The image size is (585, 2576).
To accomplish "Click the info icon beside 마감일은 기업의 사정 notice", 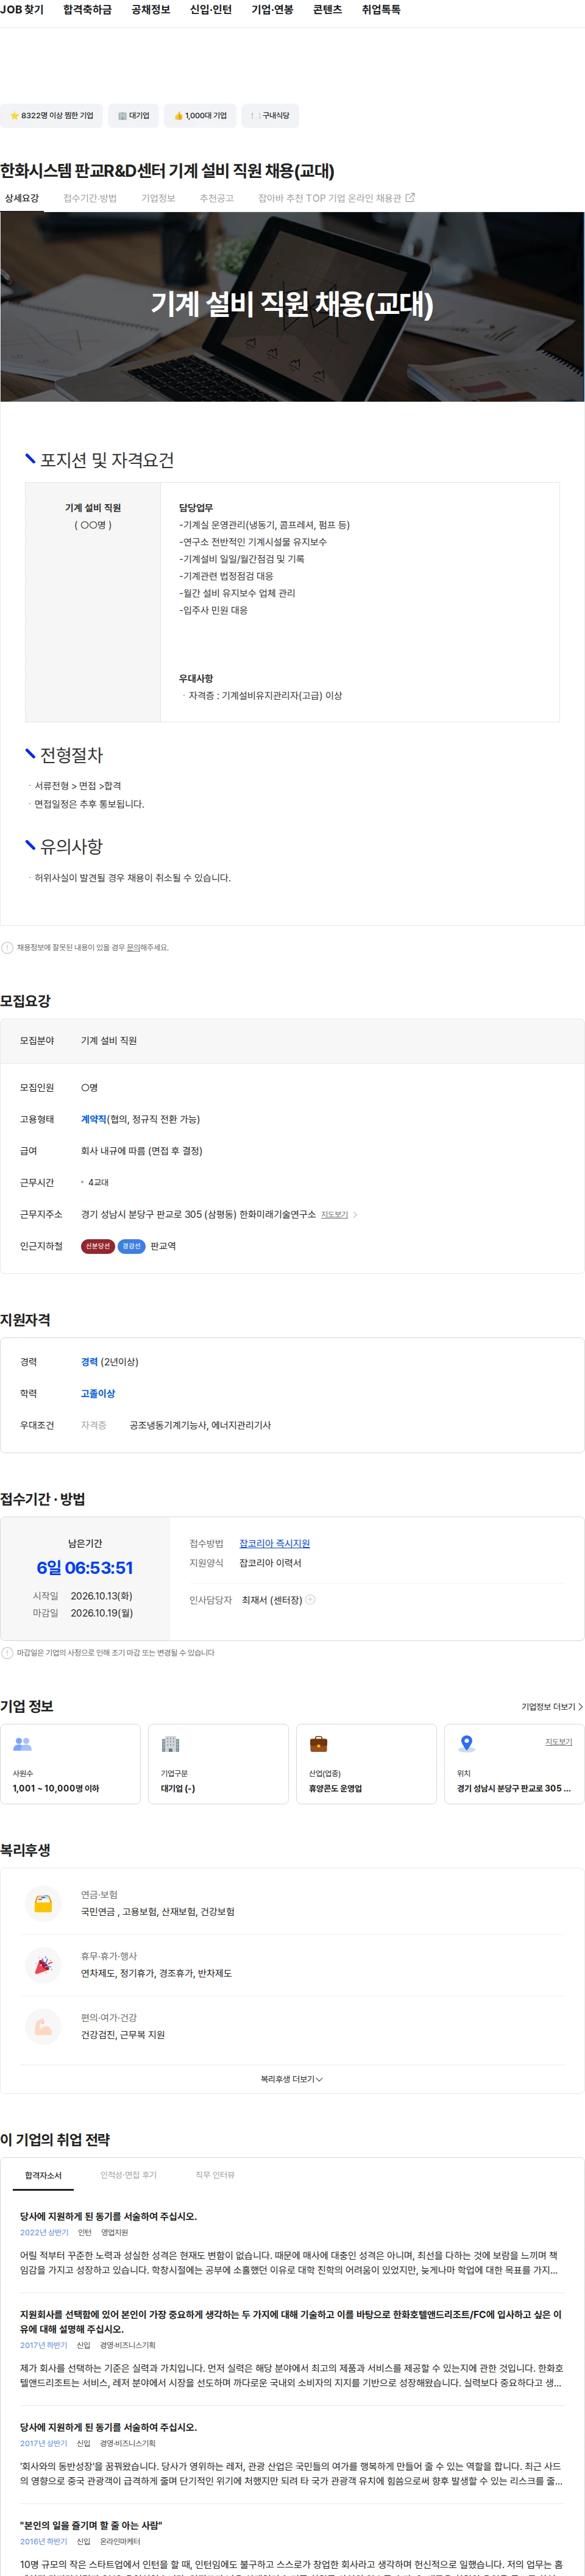I will click(x=7, y=1653).
